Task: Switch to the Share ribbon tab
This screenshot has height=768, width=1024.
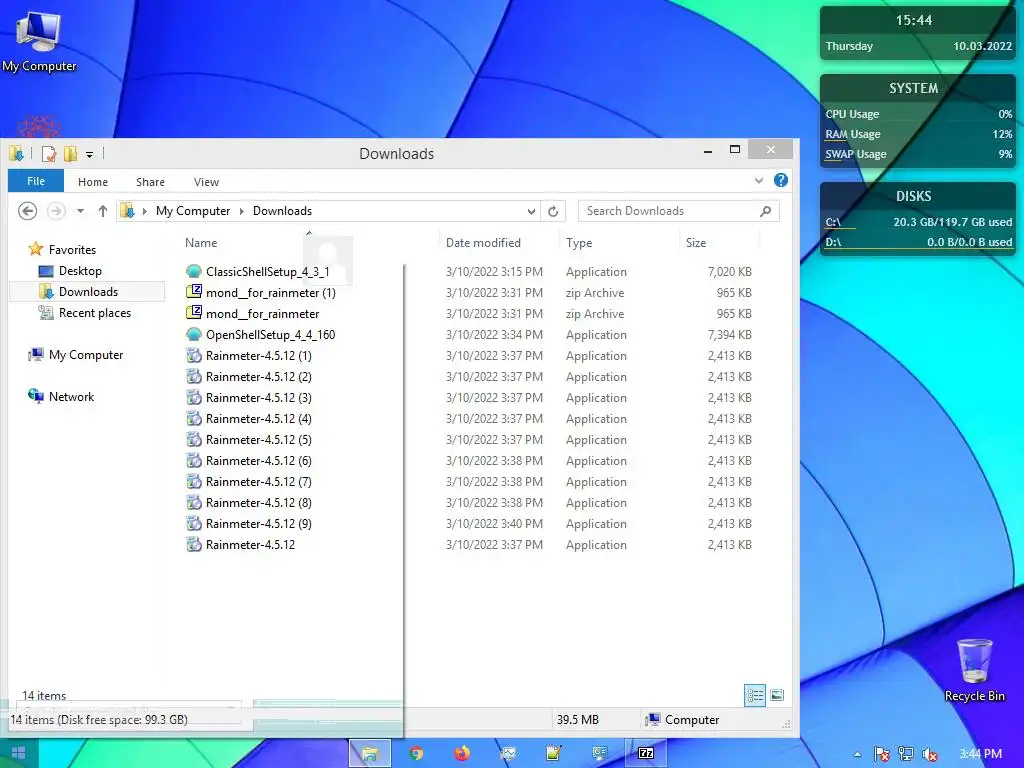Action: tap(150, 182)
